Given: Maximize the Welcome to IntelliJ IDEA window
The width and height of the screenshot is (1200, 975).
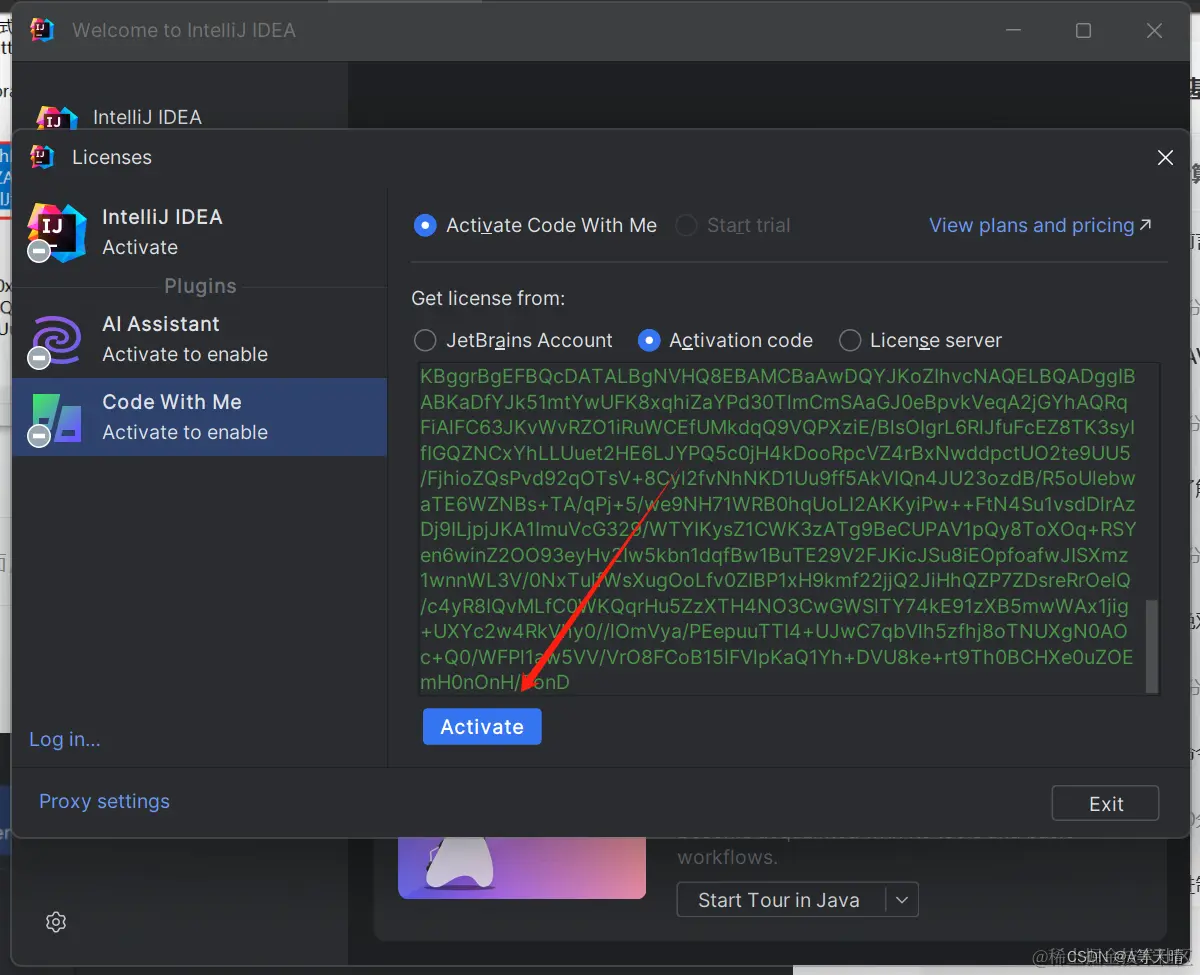Looking at the screenshot, I should (1083, 31).
